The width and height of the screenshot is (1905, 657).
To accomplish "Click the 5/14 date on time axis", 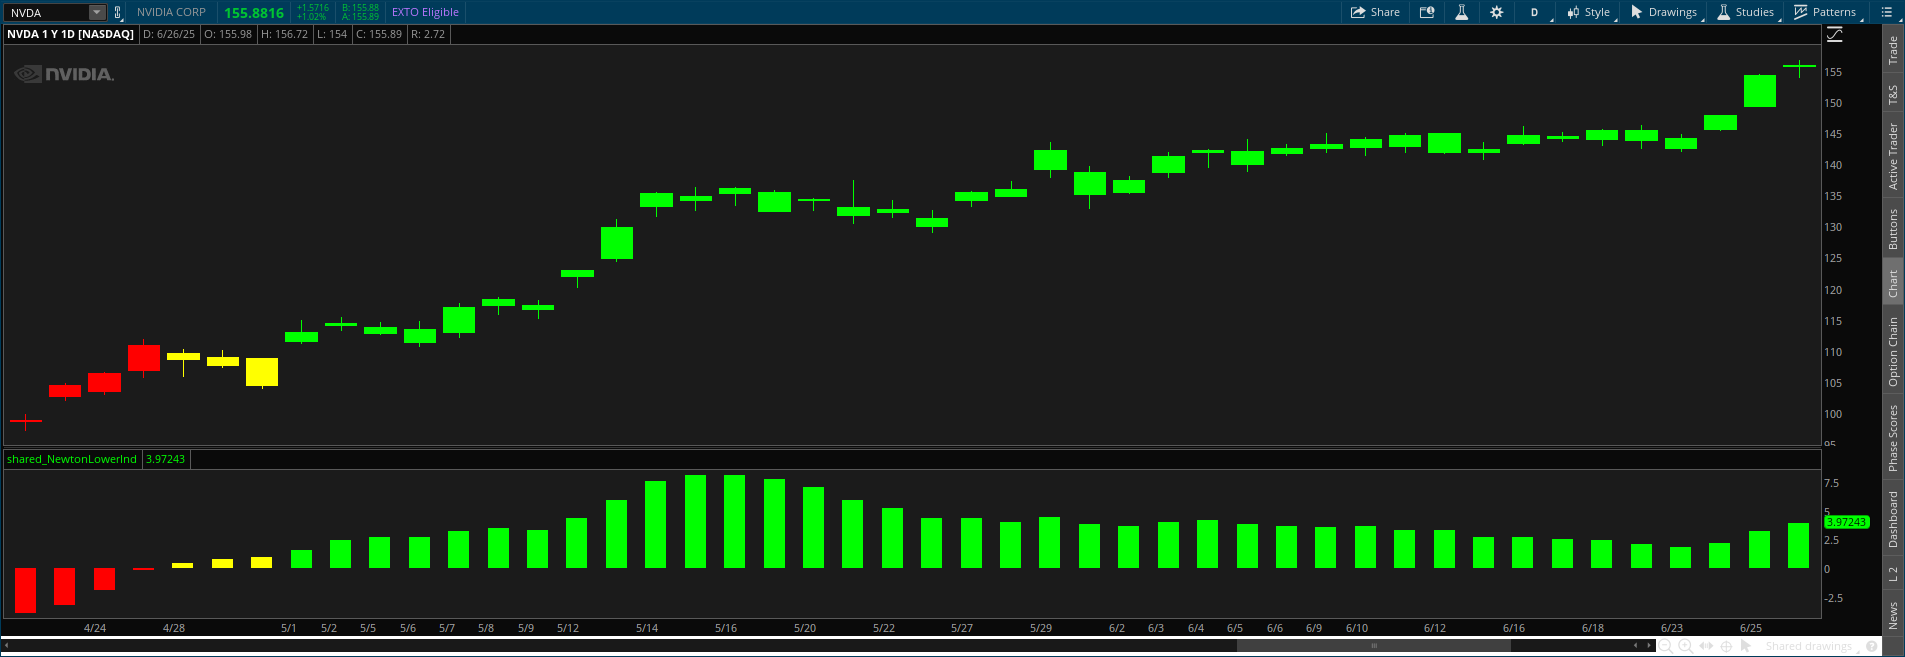I will coord(647,628).
